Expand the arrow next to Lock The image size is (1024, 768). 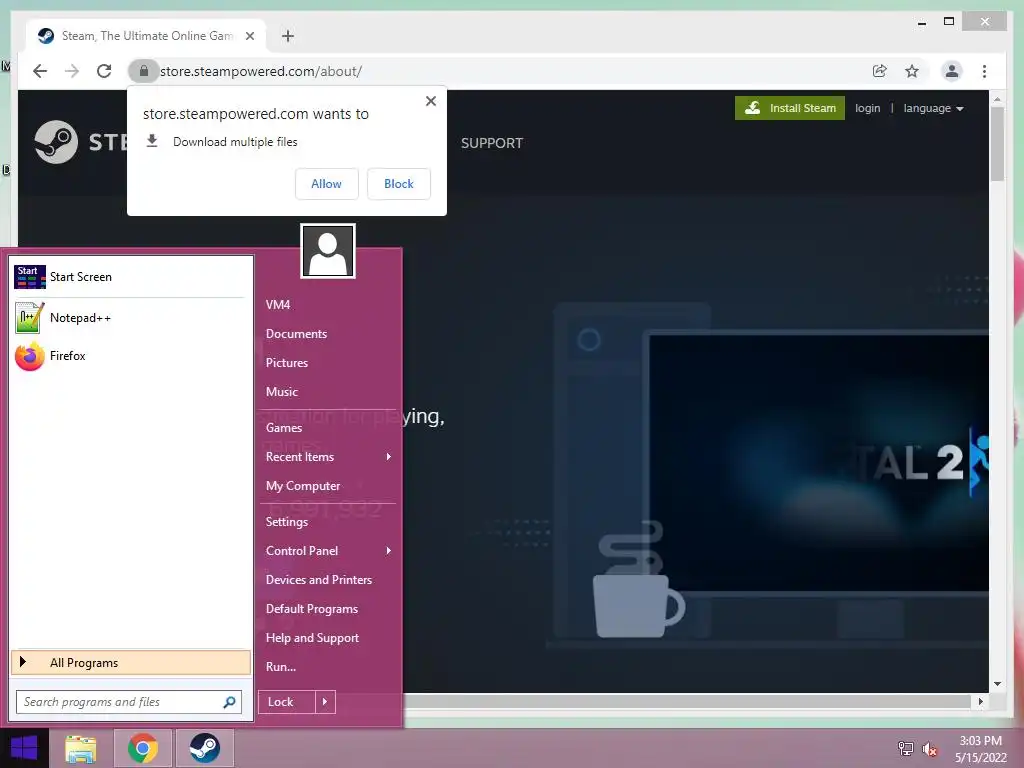click(325, 702)
